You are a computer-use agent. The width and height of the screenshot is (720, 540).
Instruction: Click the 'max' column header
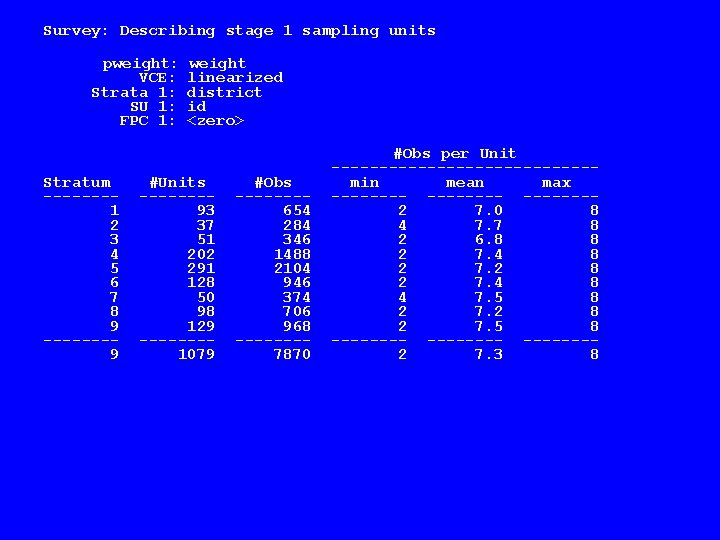pyautogui.click(x=556, y=183)
